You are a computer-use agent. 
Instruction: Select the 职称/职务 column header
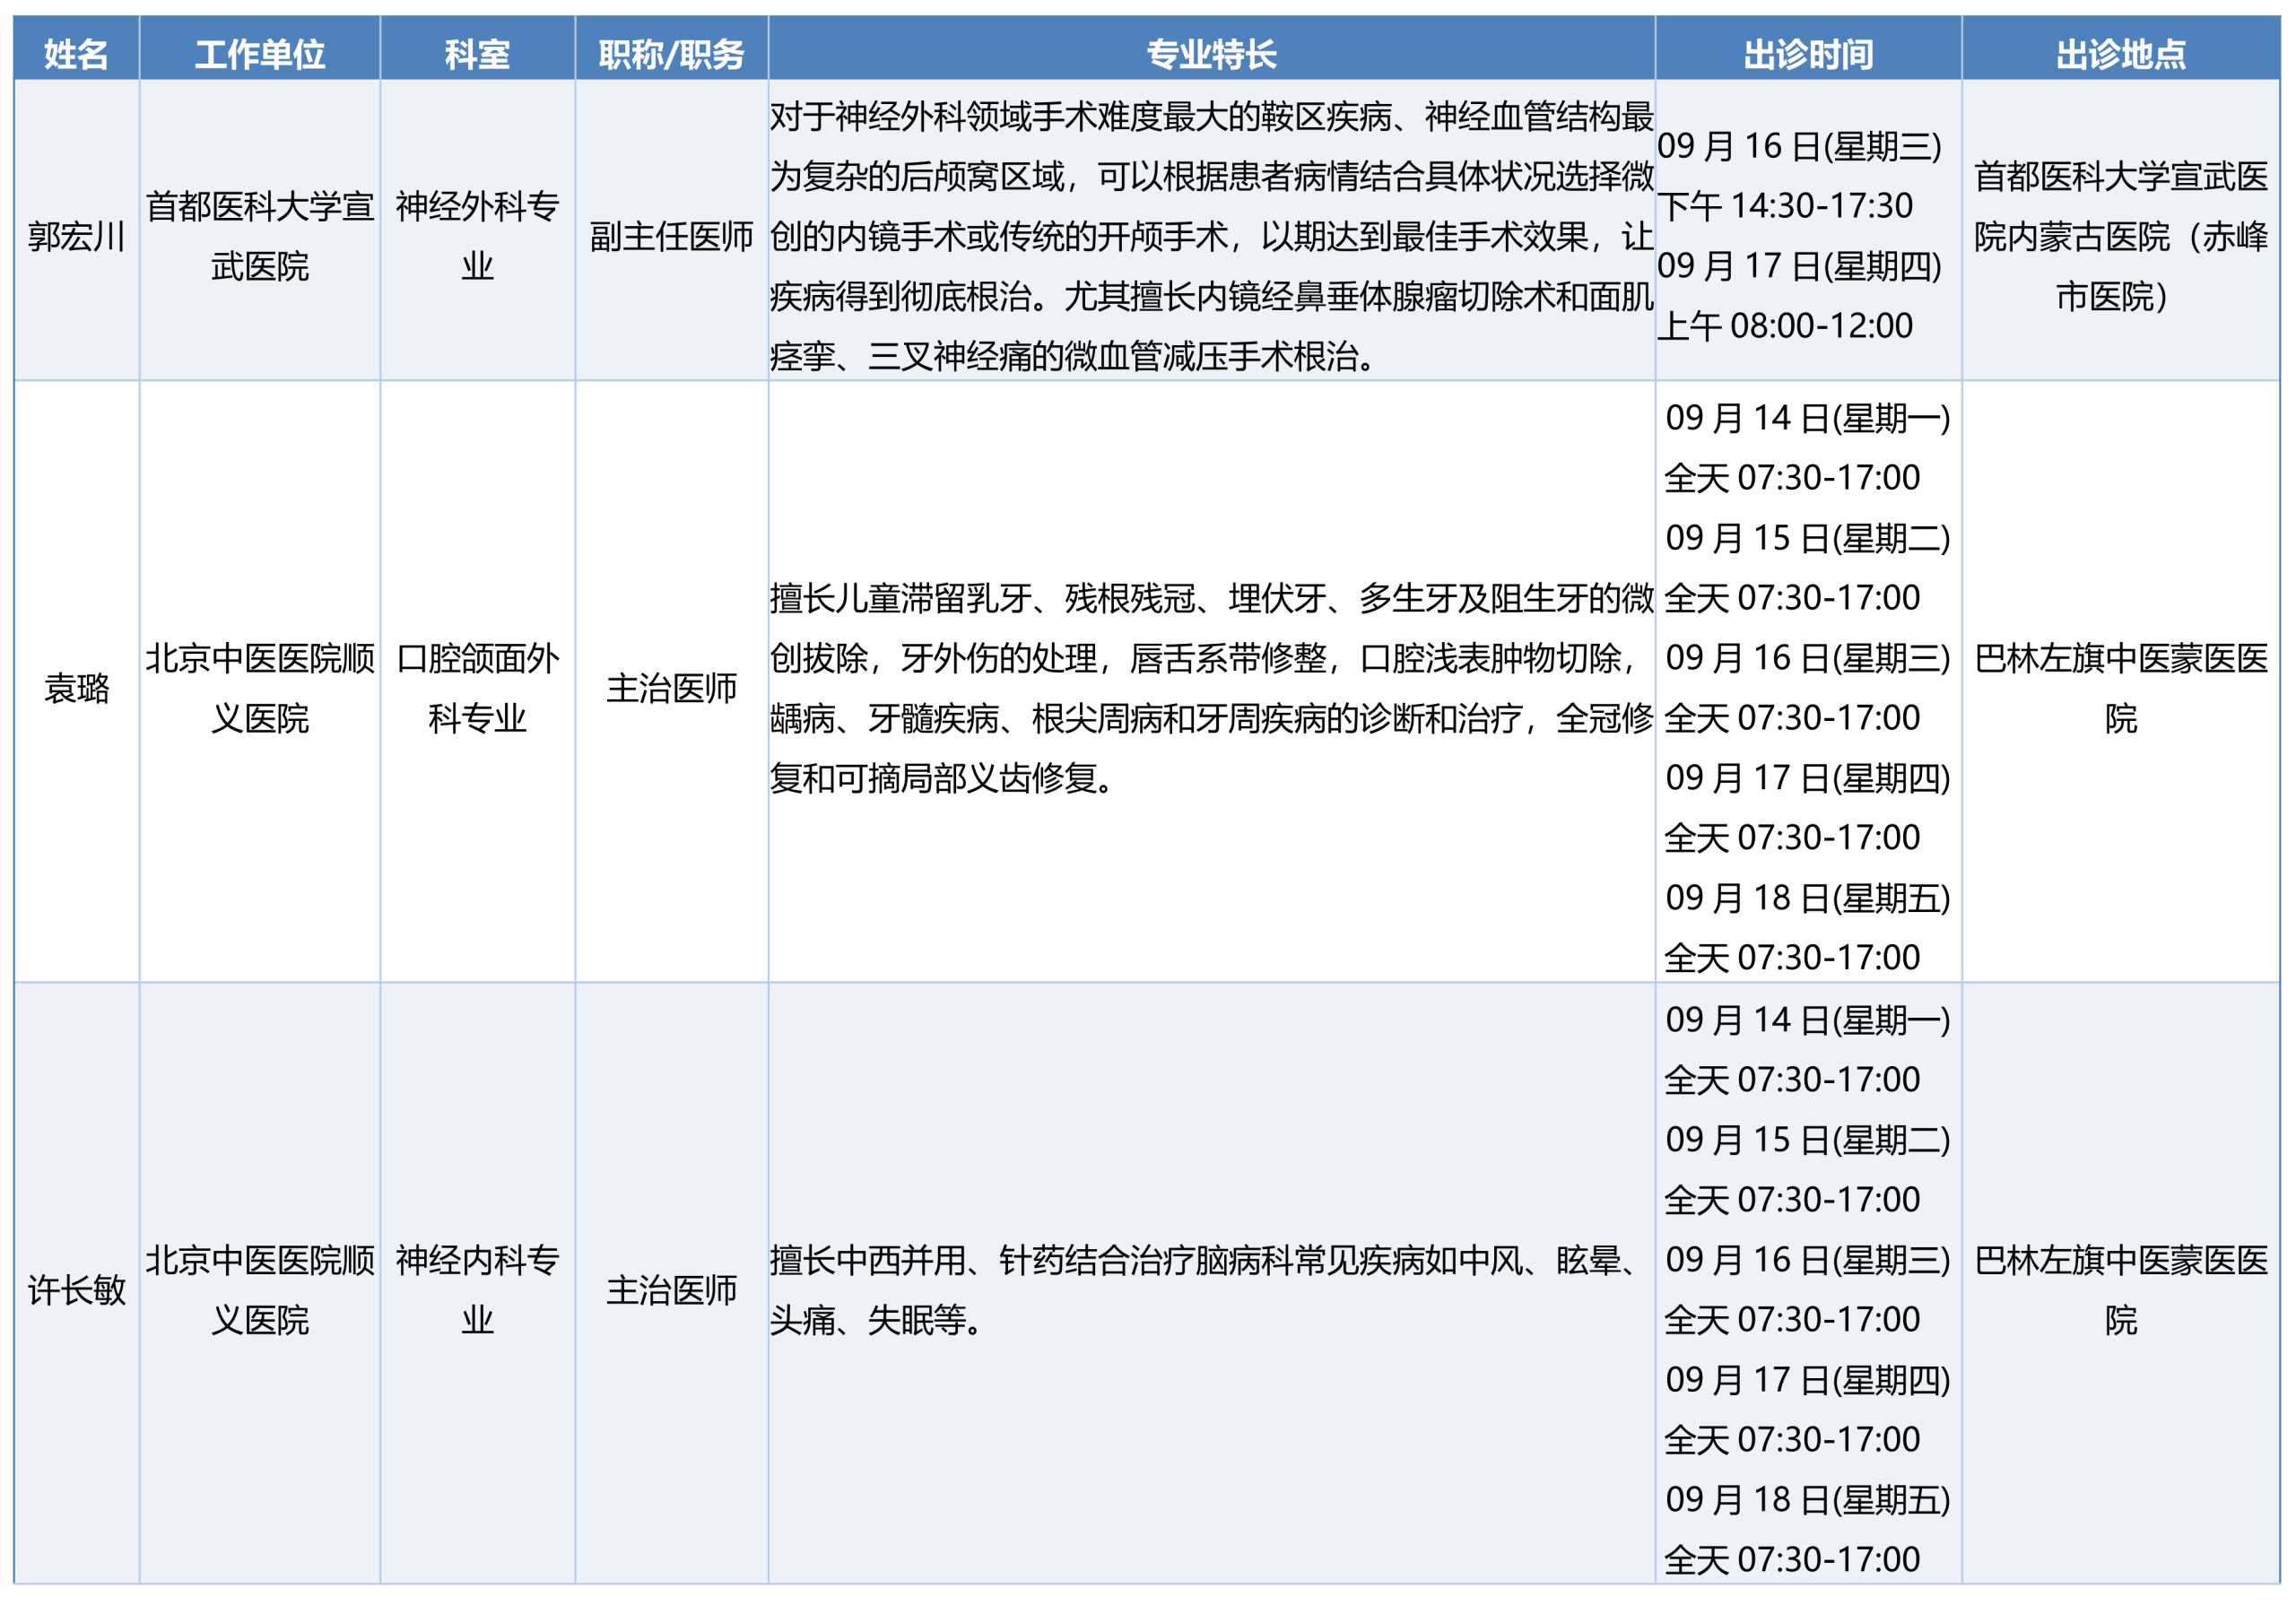[x=671, y=53]
